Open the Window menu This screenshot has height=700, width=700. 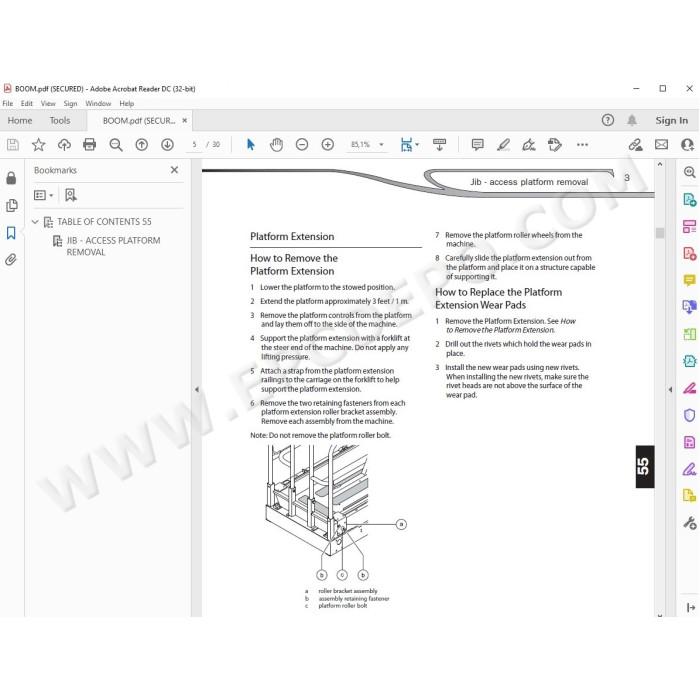coord(98,104)
